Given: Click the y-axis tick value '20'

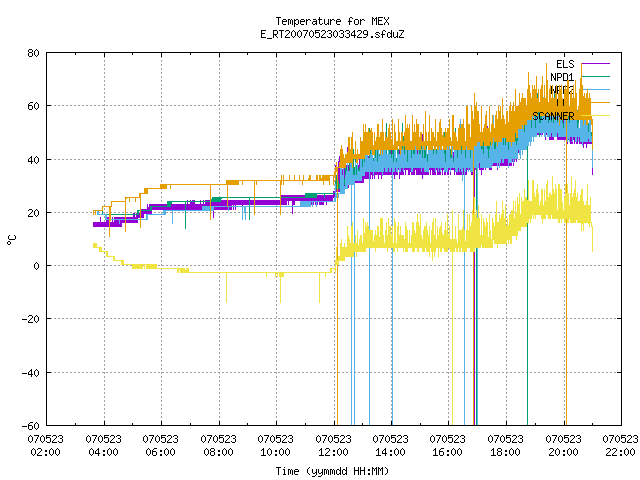Looking at the screenshot, I should point(33,213).
